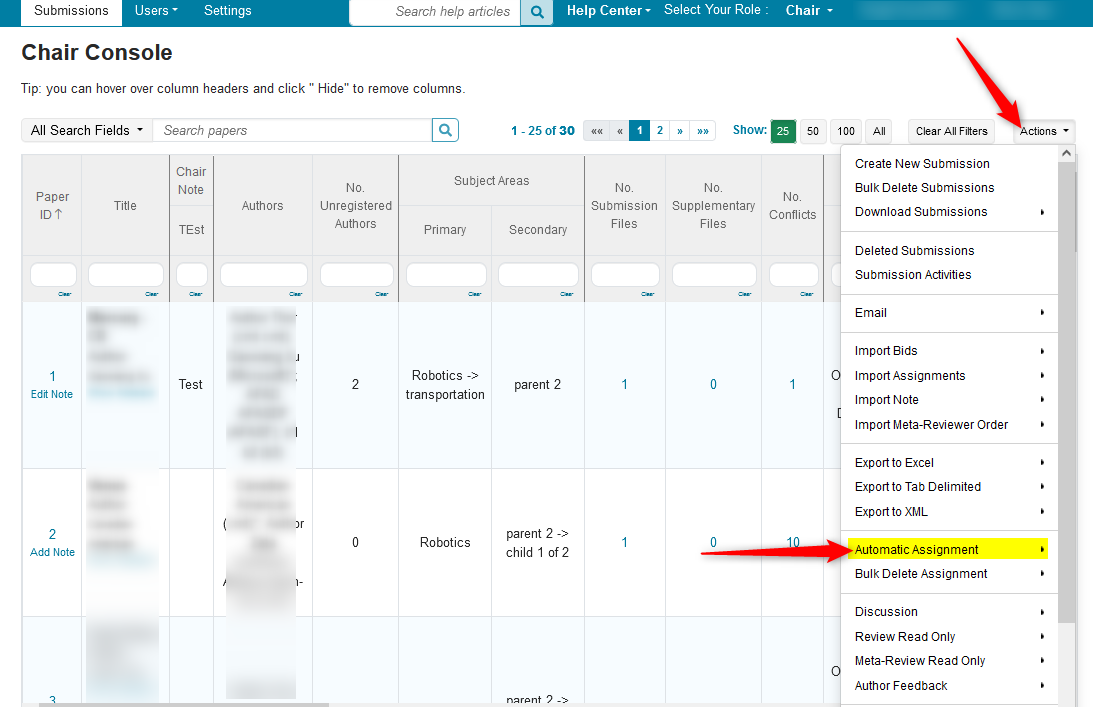Clear the No. Conflicts filter
1093x707 pixels.
(x=807, y=294)
